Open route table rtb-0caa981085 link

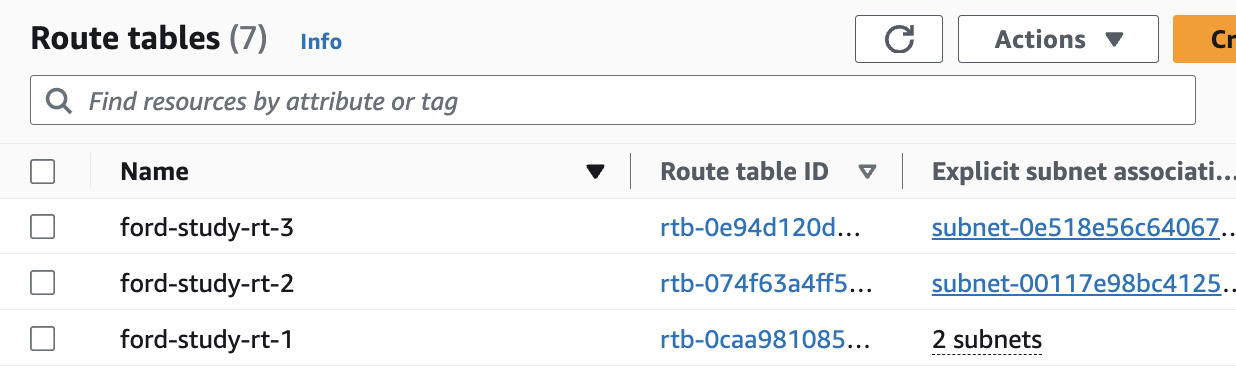[x=767, y=340]
